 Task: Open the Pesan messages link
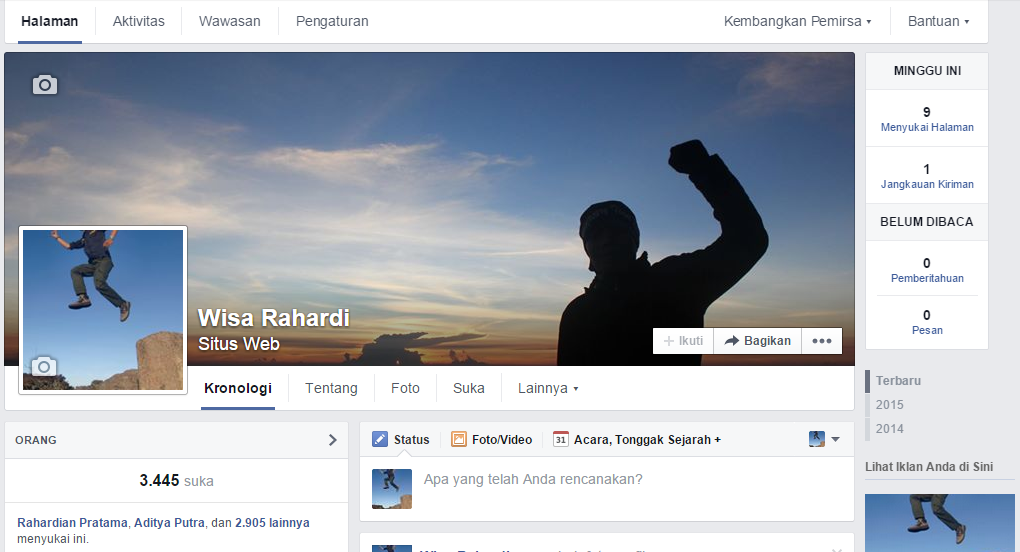coord(927,330)
